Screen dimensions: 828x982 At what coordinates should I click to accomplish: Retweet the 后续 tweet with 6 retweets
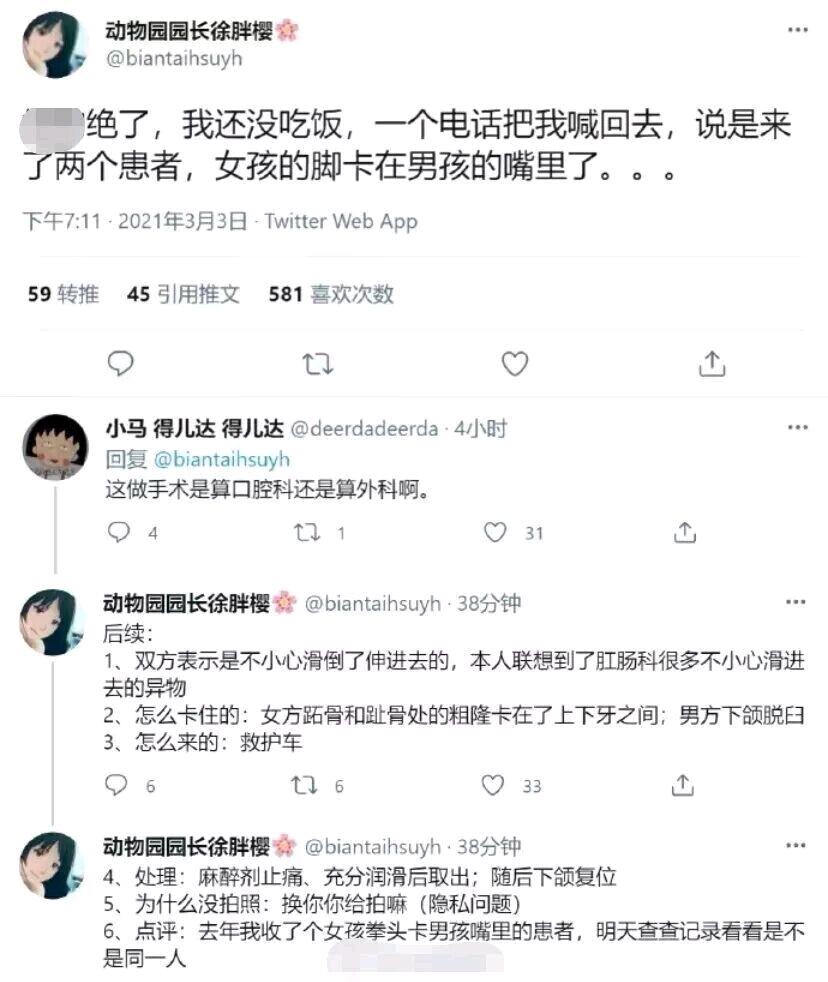tap(304, 785)
